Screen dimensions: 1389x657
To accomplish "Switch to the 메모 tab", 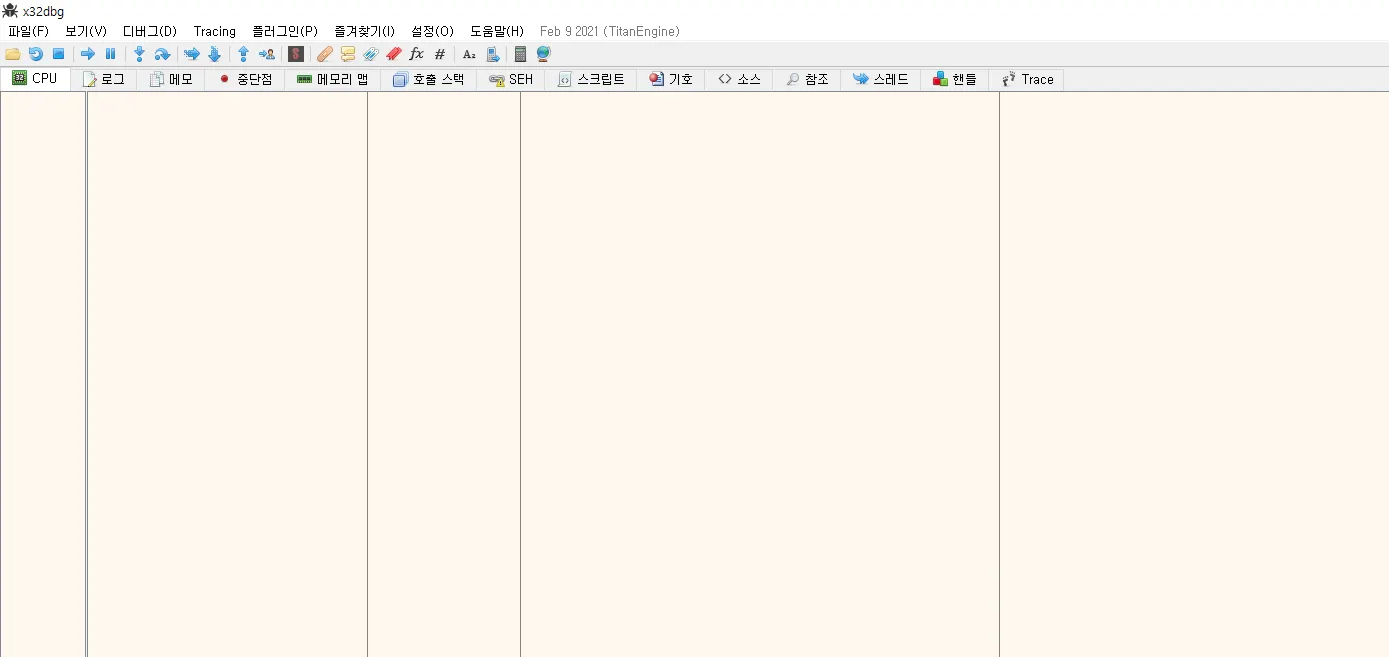I will click(x=171, y=79).
